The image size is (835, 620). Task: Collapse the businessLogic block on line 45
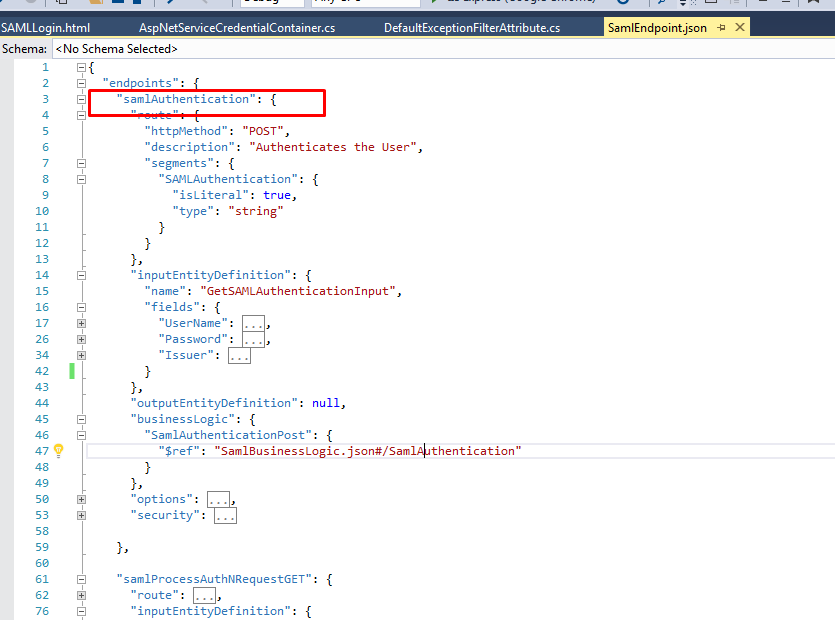click(81, 419)
